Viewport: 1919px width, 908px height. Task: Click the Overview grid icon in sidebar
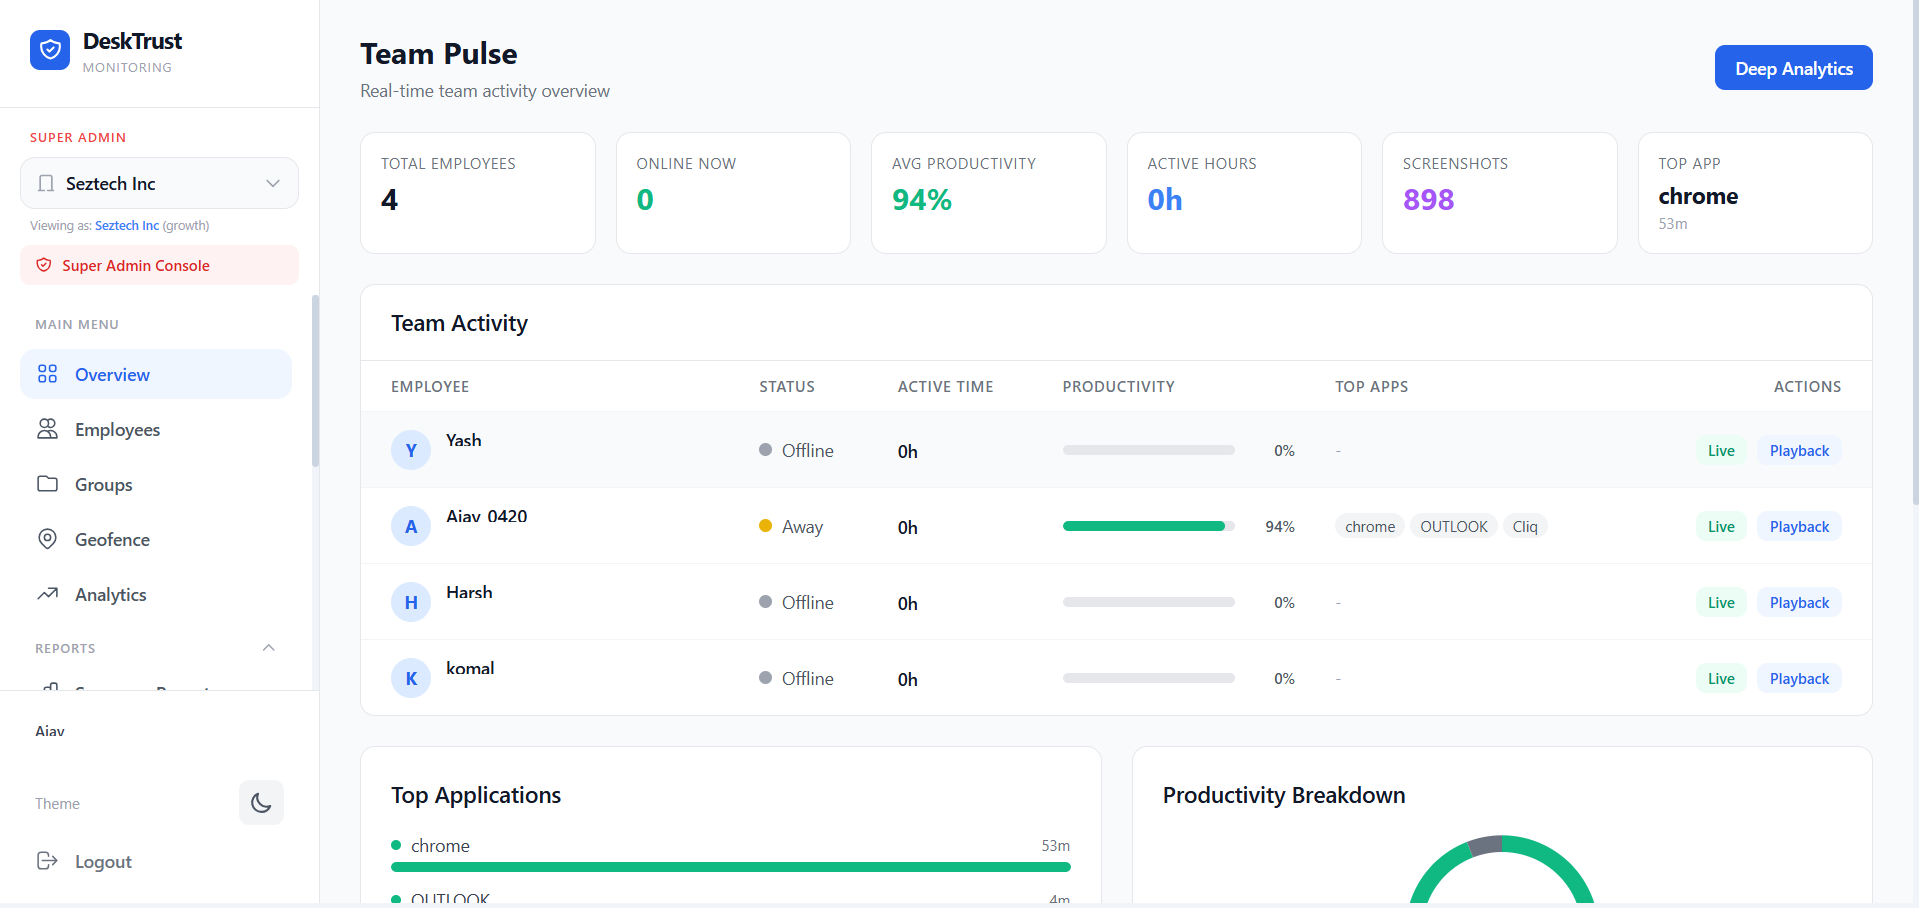(47, 374)
